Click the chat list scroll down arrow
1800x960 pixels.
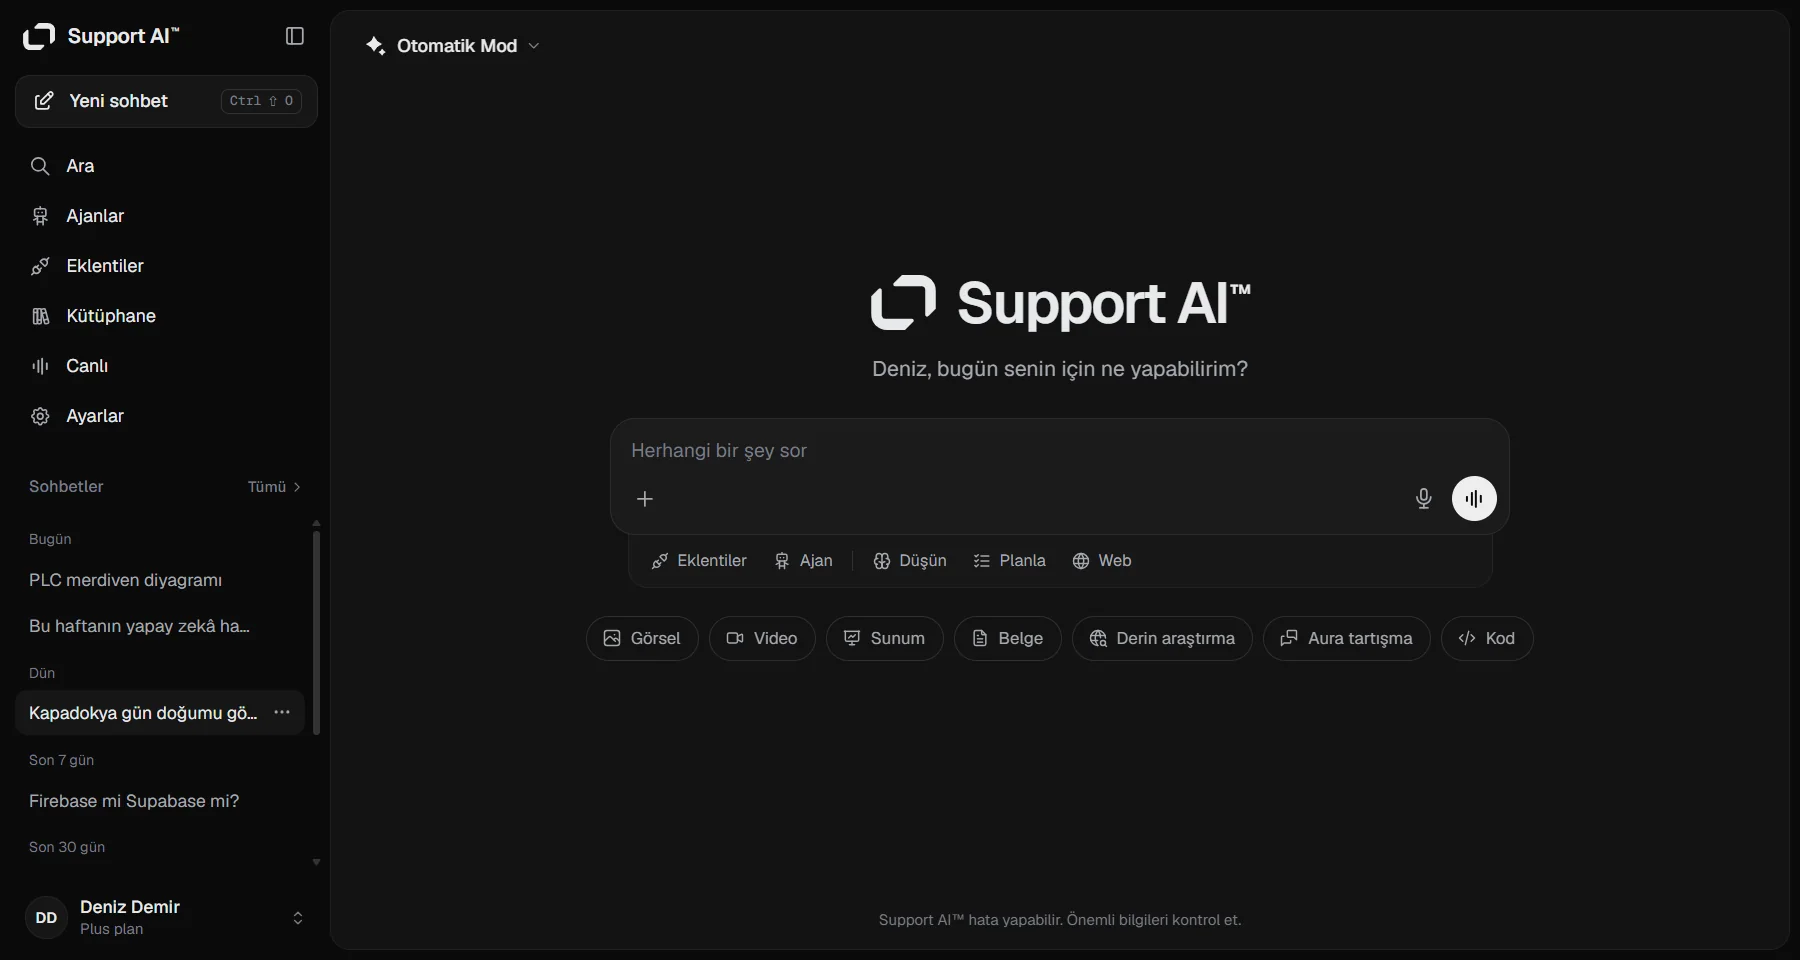pyautogui.click(x=316, y=862)
